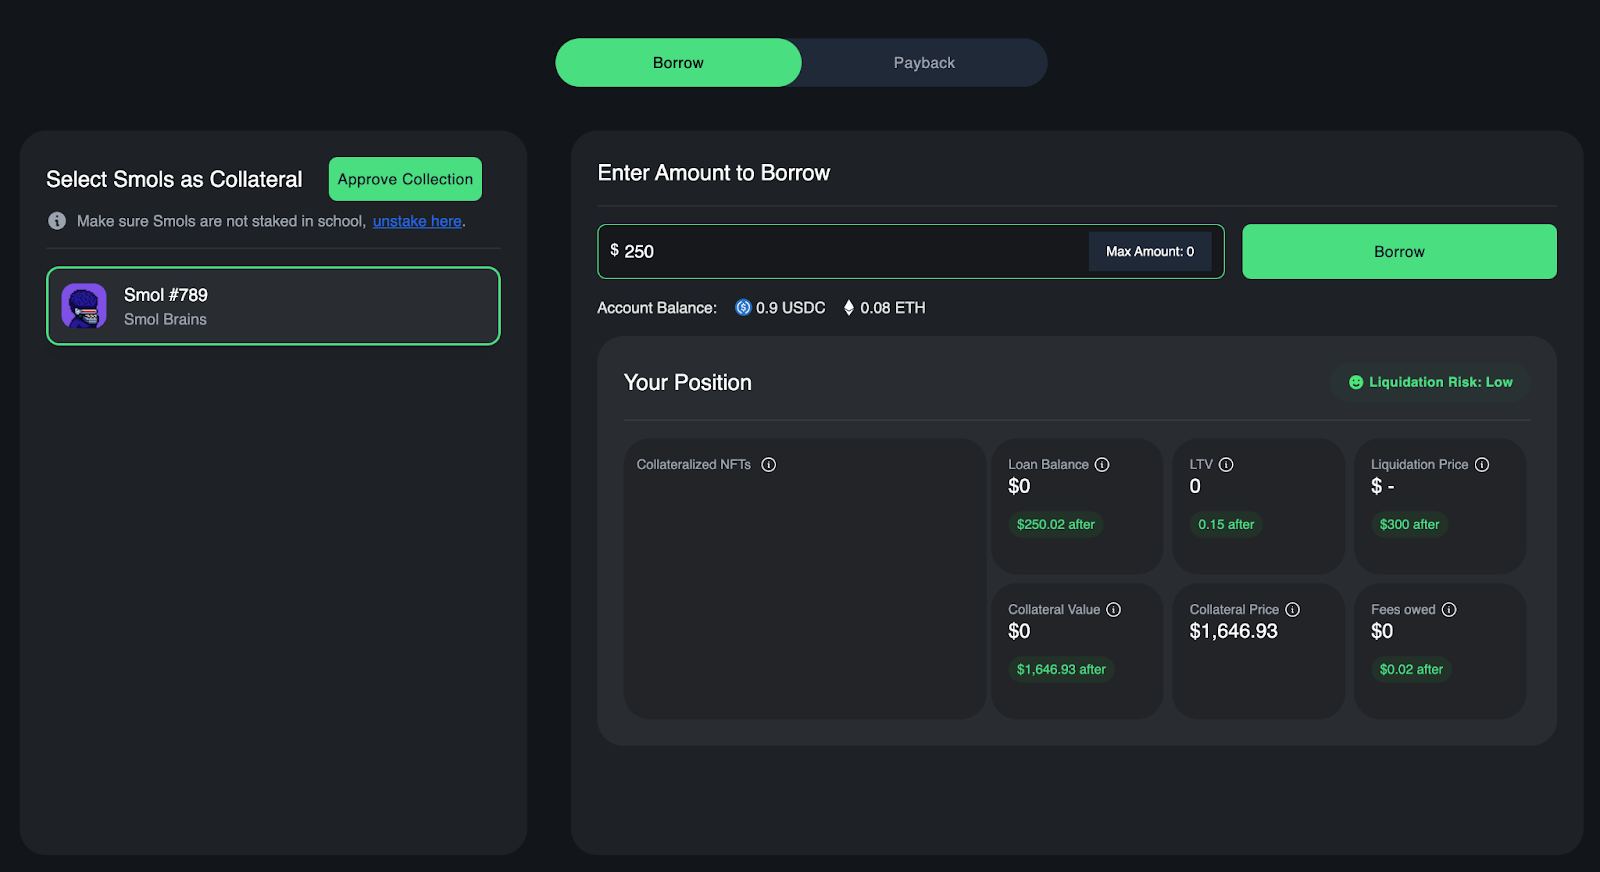
Task: Select the Borrow tab at top
Action: coord(678,62)
